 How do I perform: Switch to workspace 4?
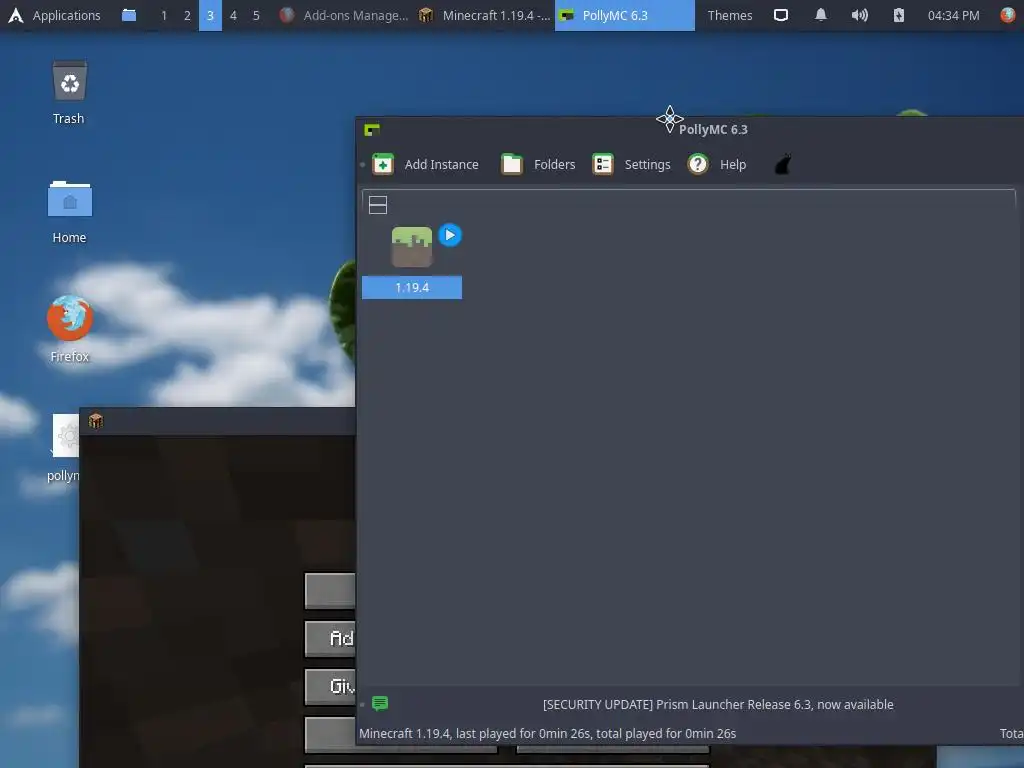click(x=233, y=15)
